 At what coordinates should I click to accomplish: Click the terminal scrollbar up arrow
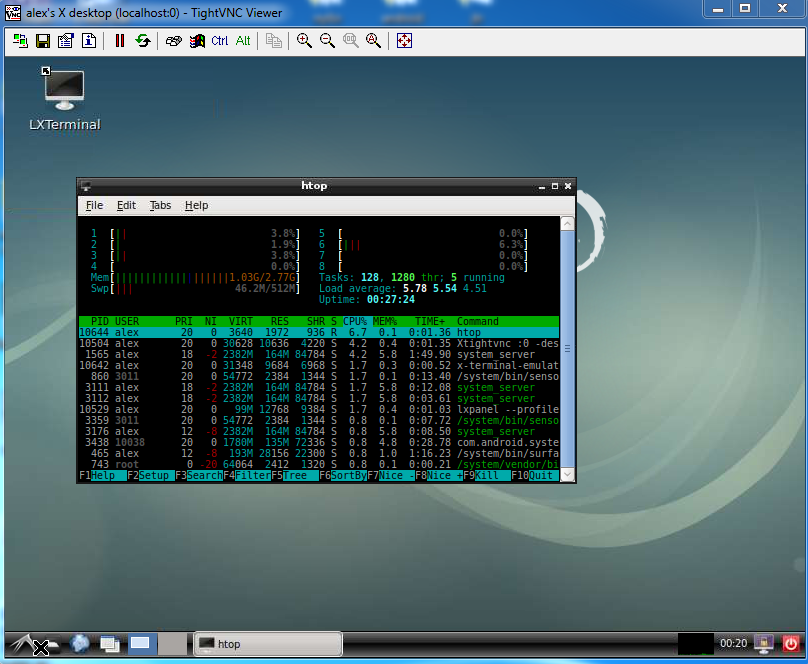[x=567, y=224]
